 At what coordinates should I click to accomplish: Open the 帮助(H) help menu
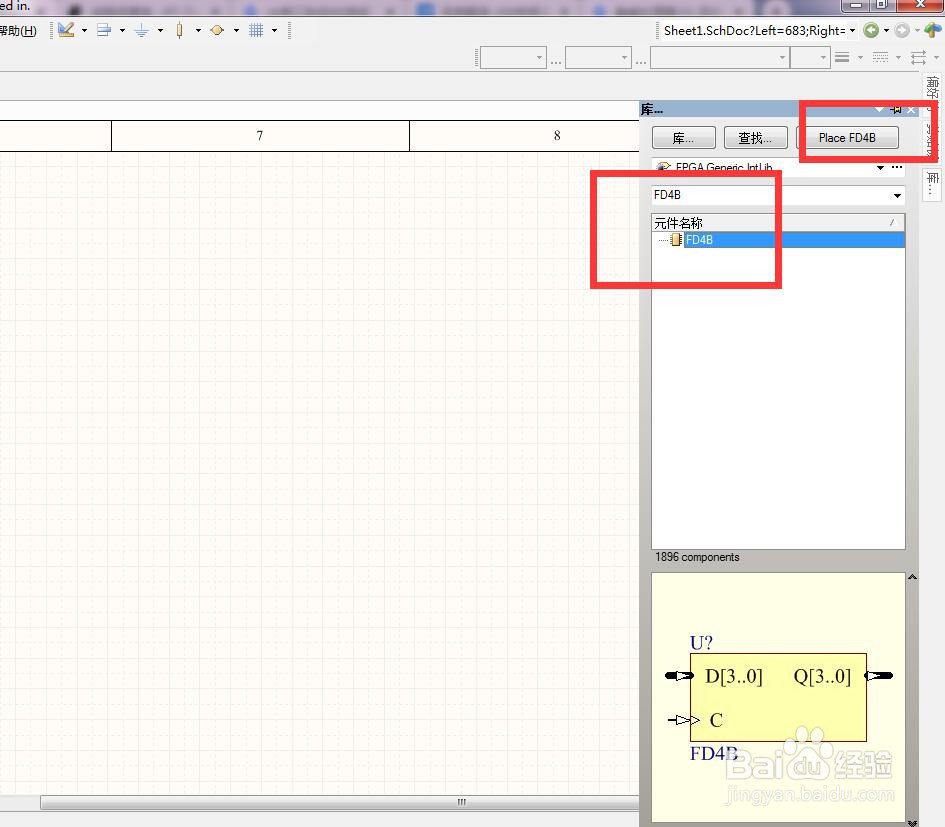(17, 30)
